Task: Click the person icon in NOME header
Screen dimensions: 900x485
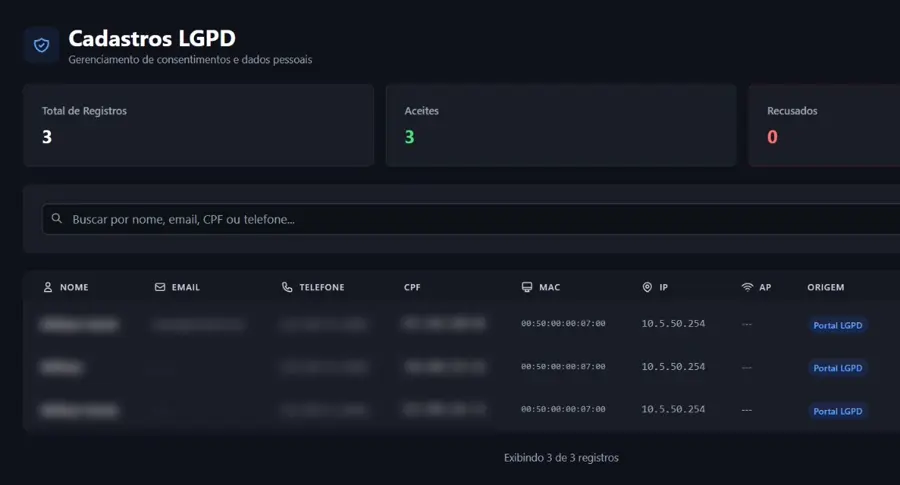Action: 48,287
